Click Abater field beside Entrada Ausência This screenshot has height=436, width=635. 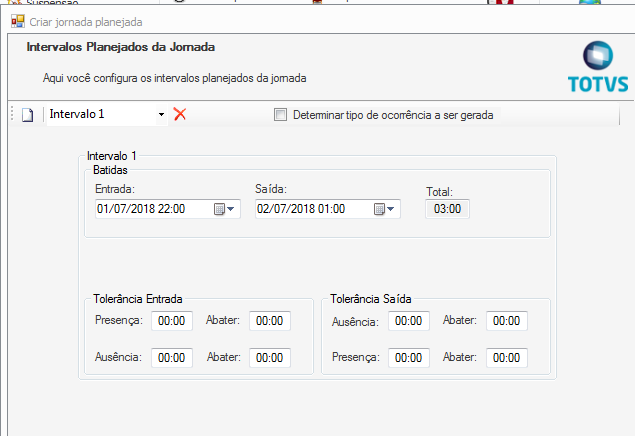pos(270,358)
